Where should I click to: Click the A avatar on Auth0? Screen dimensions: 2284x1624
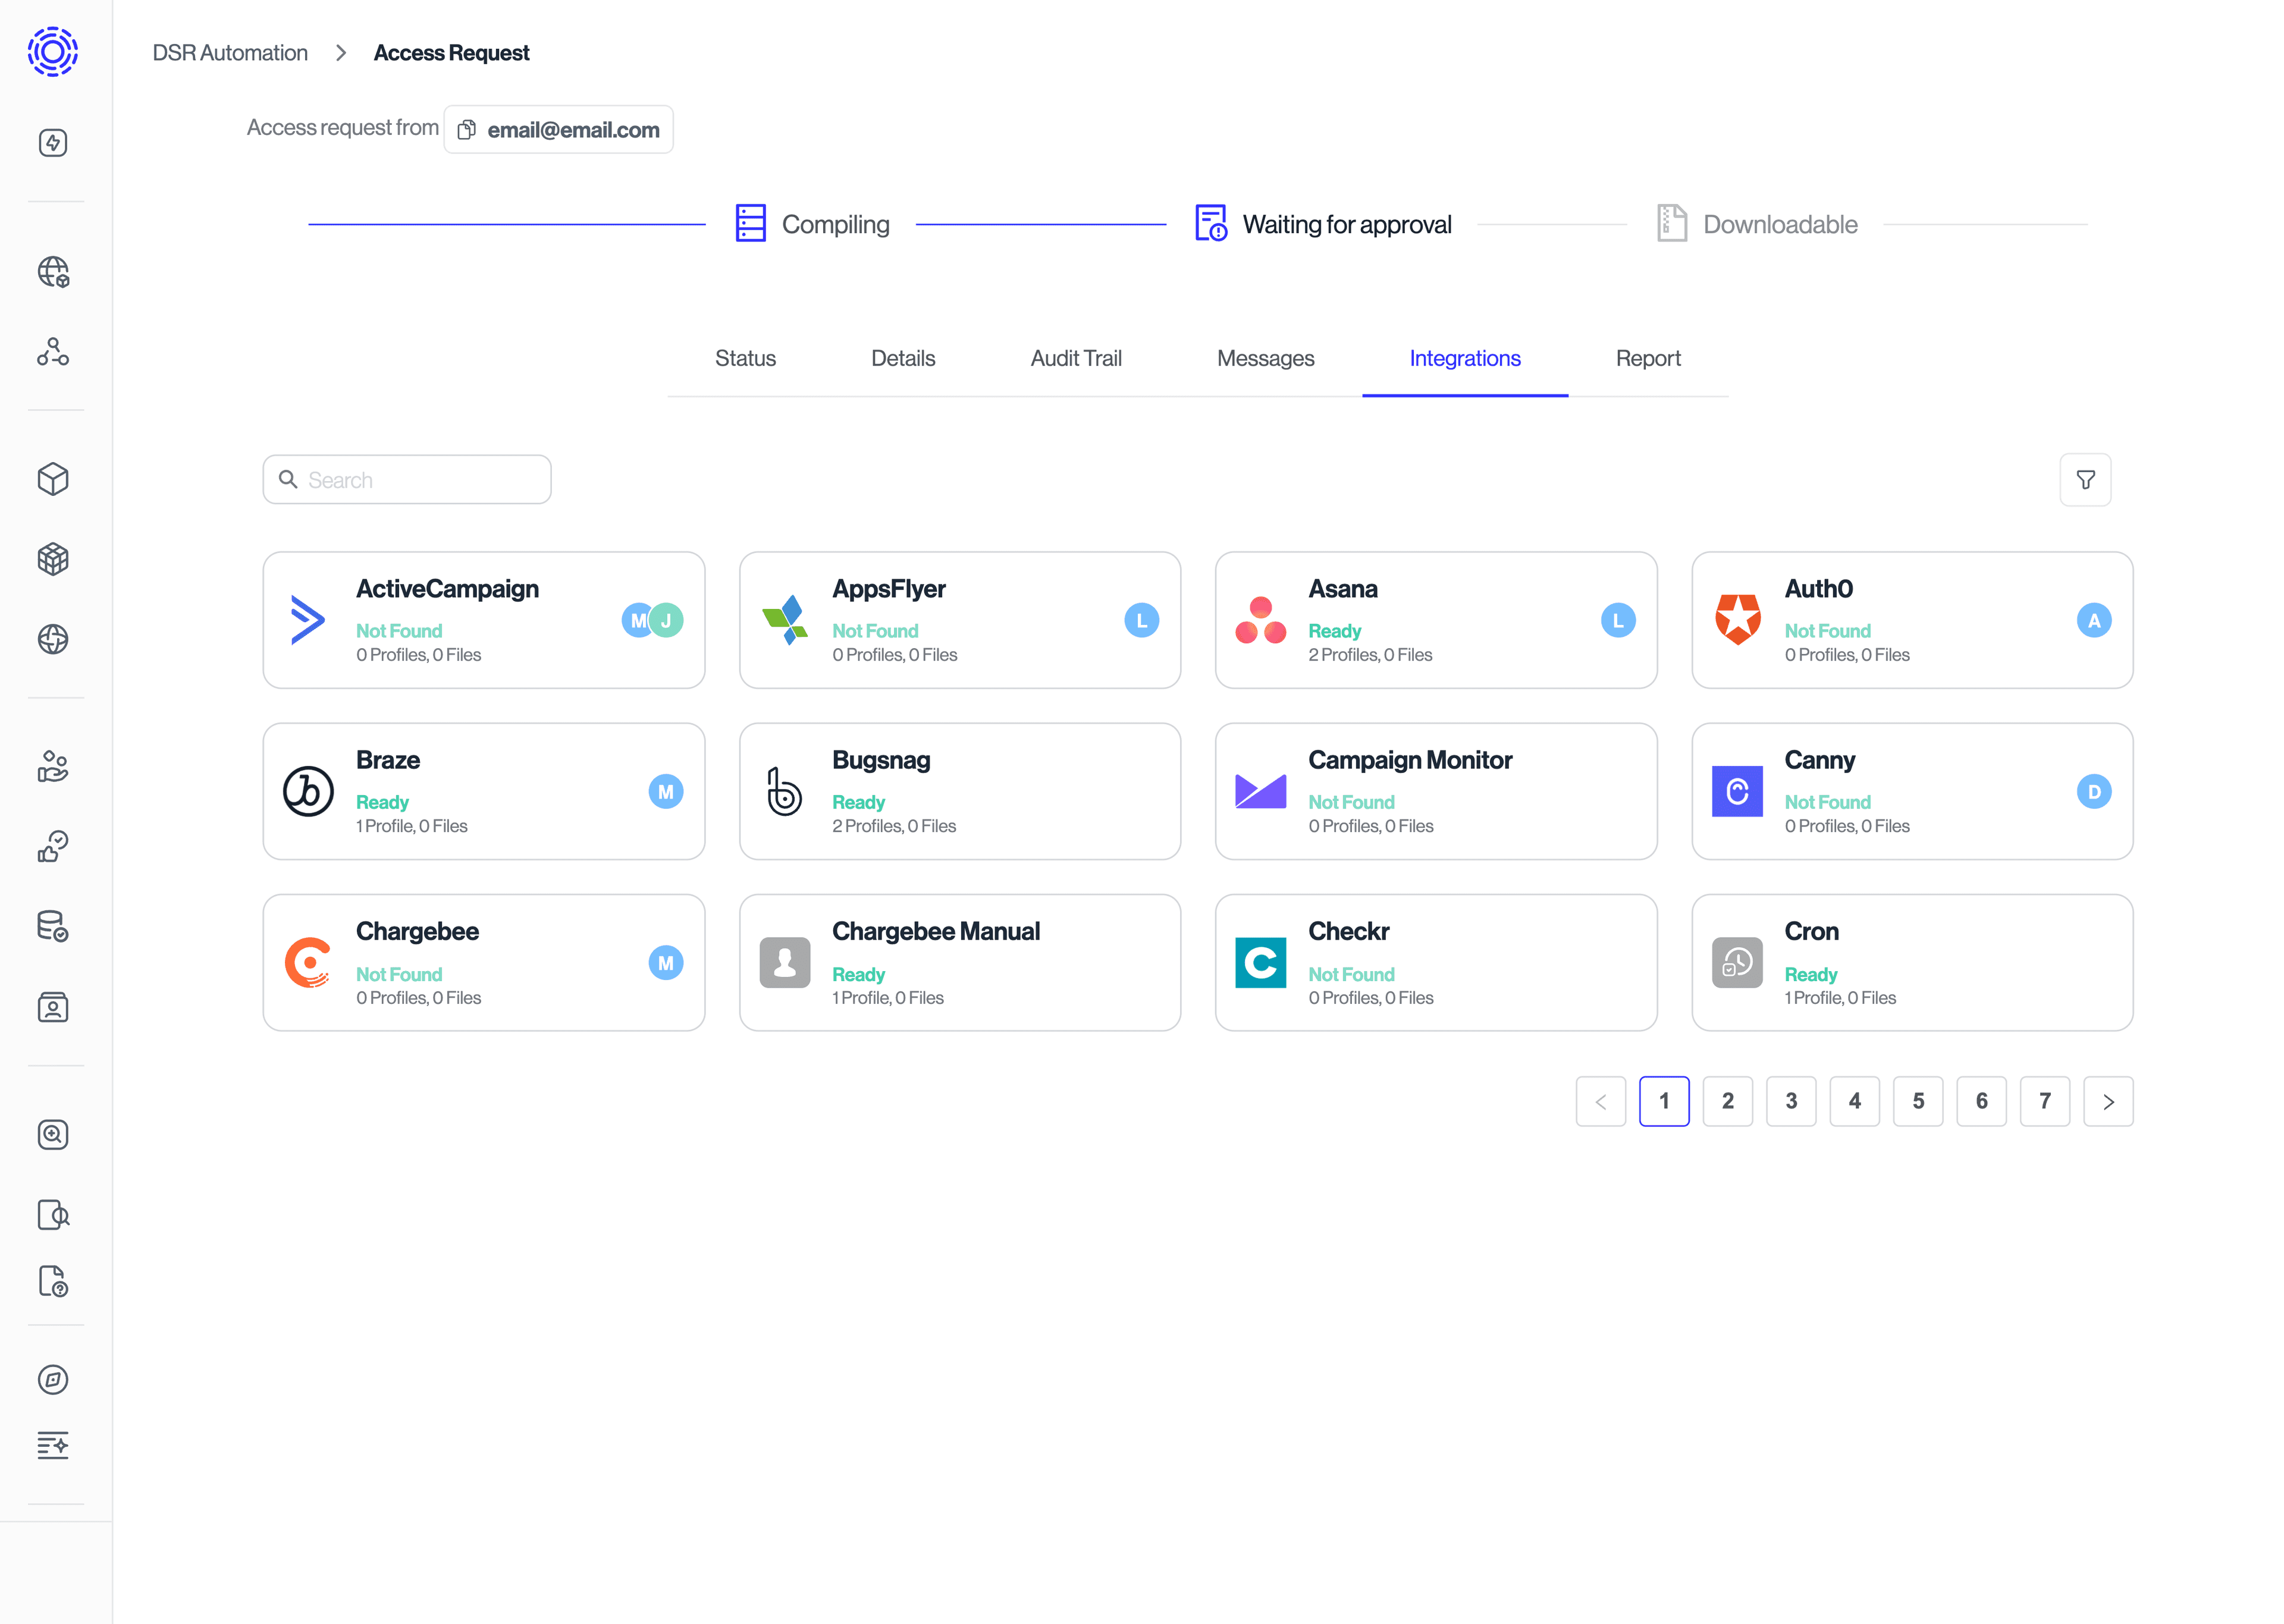pos(2094,620)
